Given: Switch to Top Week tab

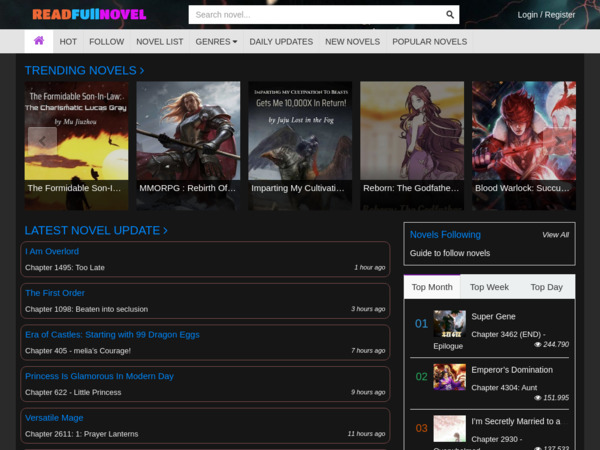Looking at the screenshot, I should point(489,287).
